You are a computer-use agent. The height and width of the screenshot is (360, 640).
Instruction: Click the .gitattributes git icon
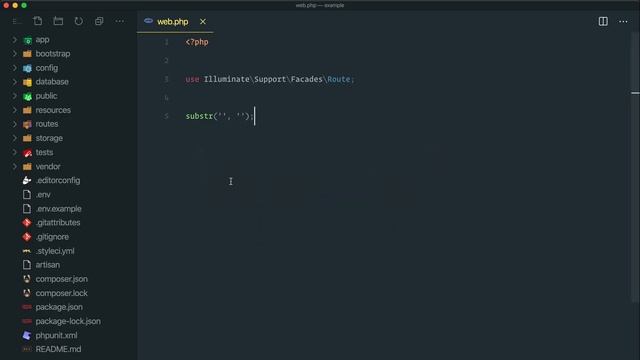[27, 223]
